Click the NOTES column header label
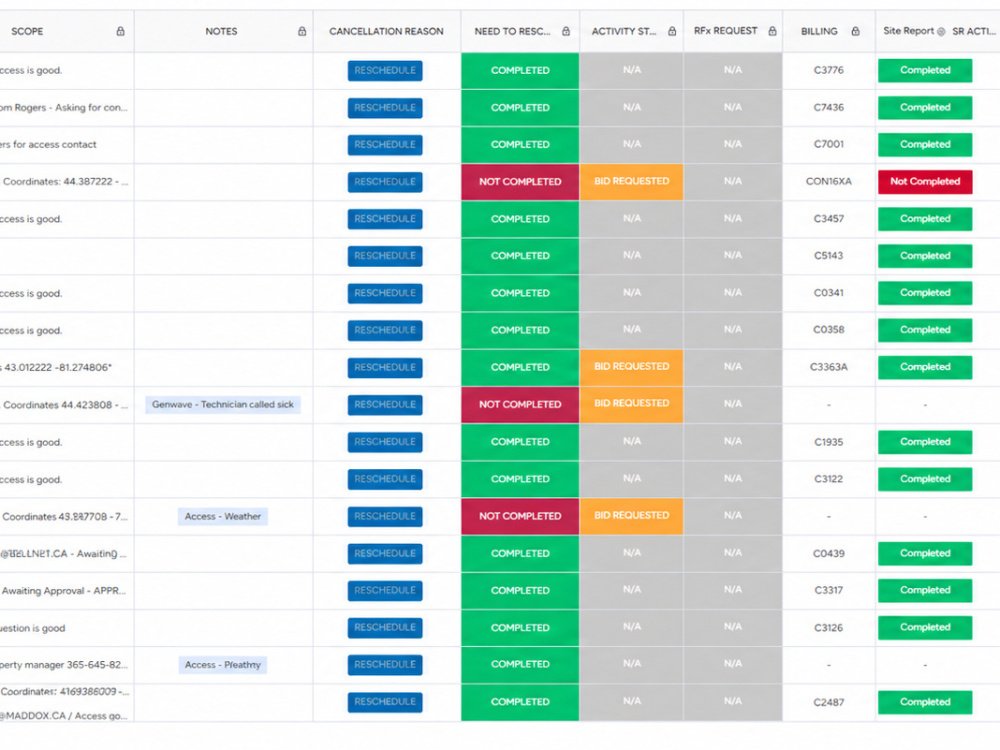This screenshot has height=750, width=1000. (221, 31)
